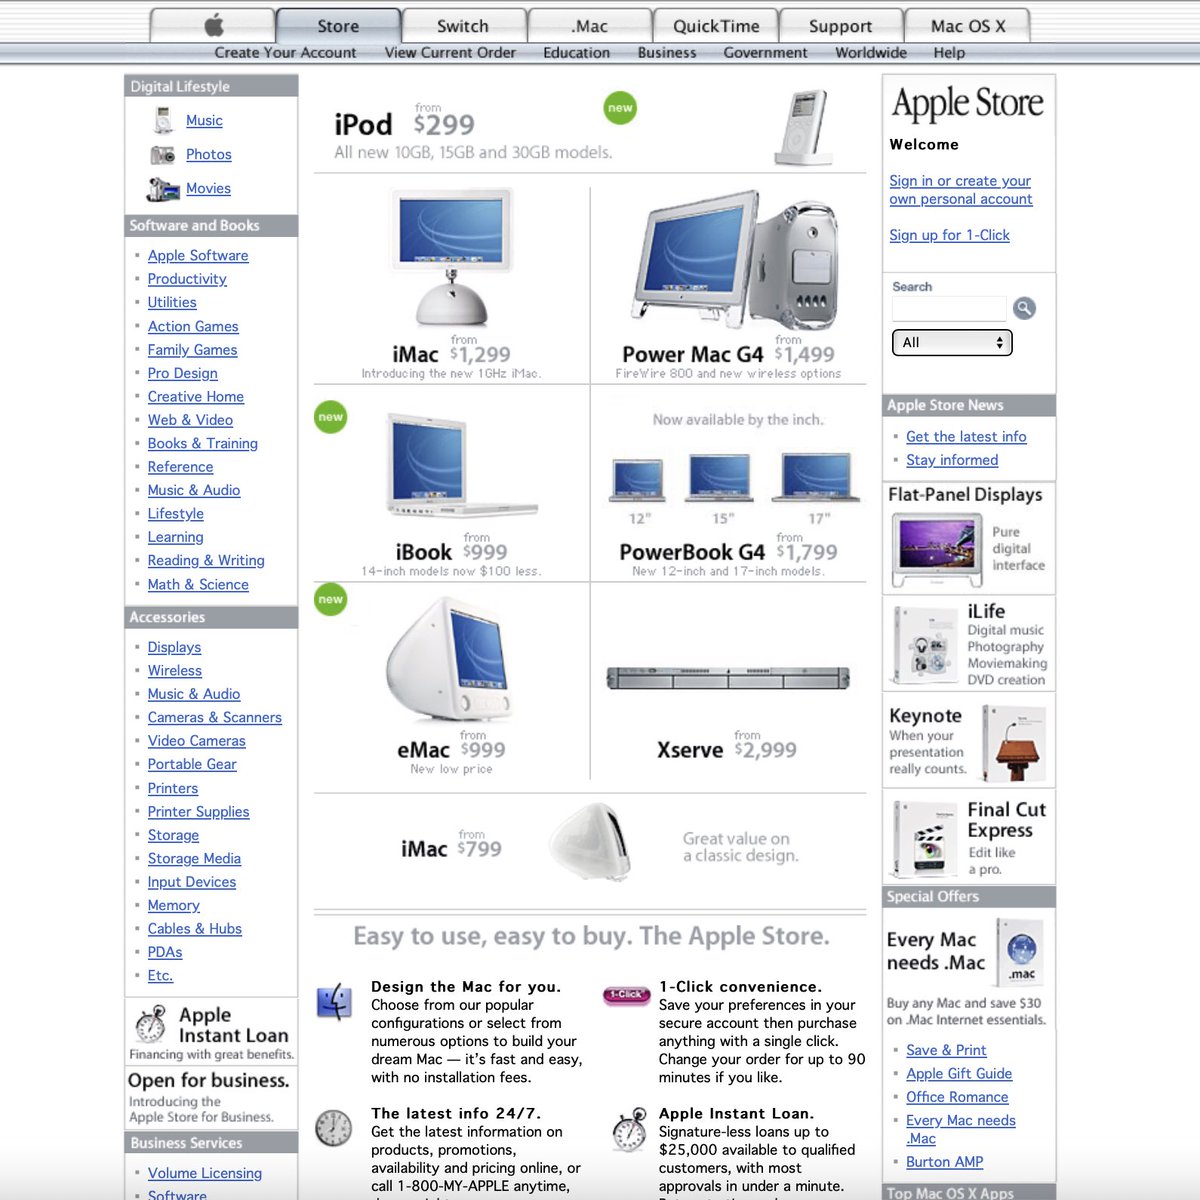The image size is (1200, 1200).
Task: Click the 12-inch PowerBook image
Action: (638, 481)
